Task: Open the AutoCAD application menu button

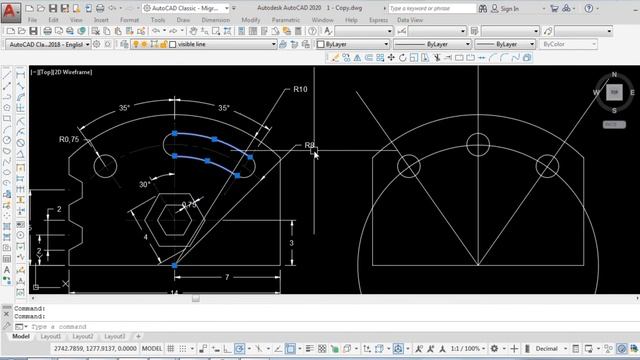Action: [11, 12]
